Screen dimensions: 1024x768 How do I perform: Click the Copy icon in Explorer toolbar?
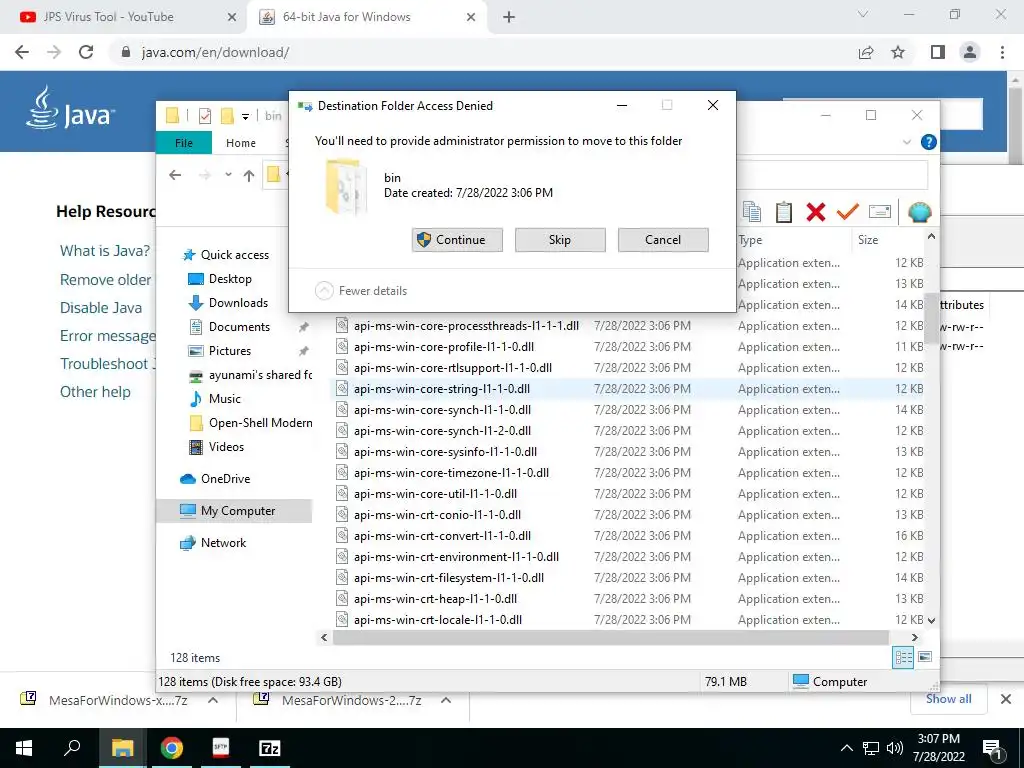pyautogui.click(x=752, y=212)
